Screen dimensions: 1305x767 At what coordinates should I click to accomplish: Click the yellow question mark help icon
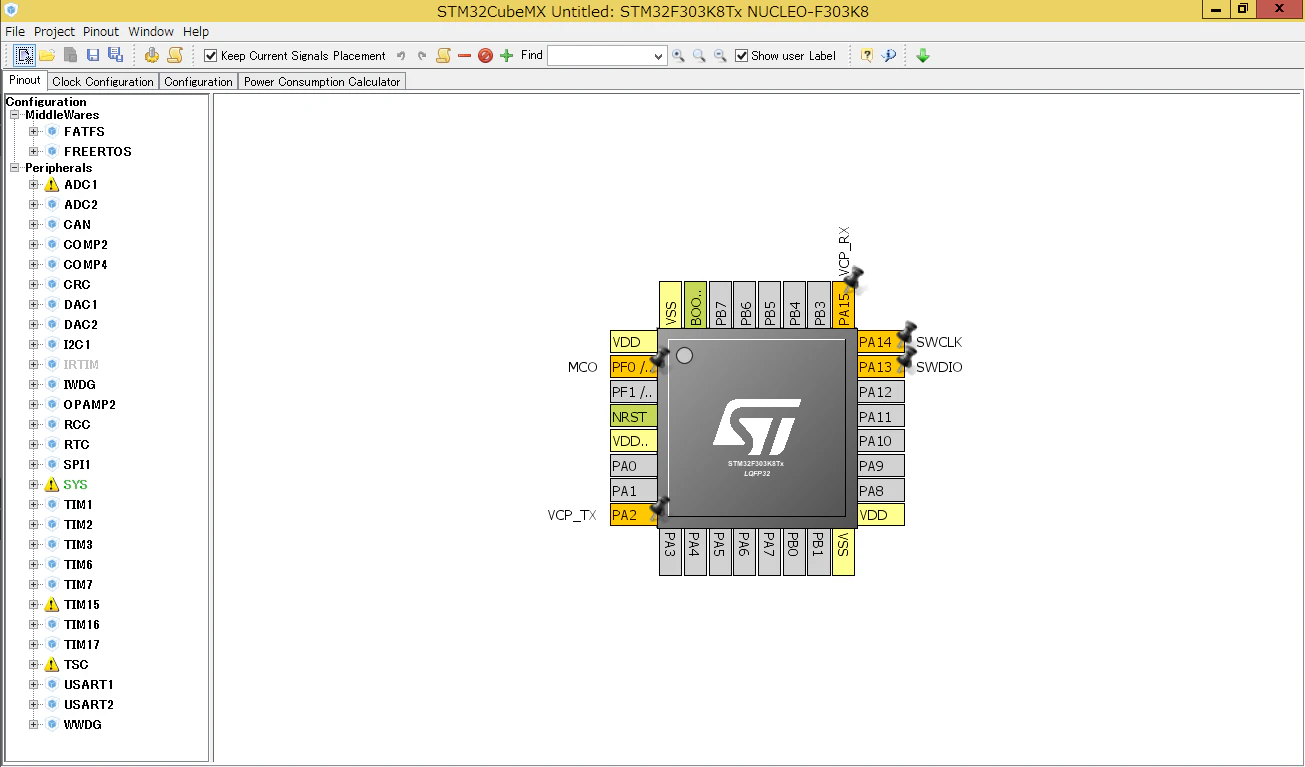click(867, 56)
